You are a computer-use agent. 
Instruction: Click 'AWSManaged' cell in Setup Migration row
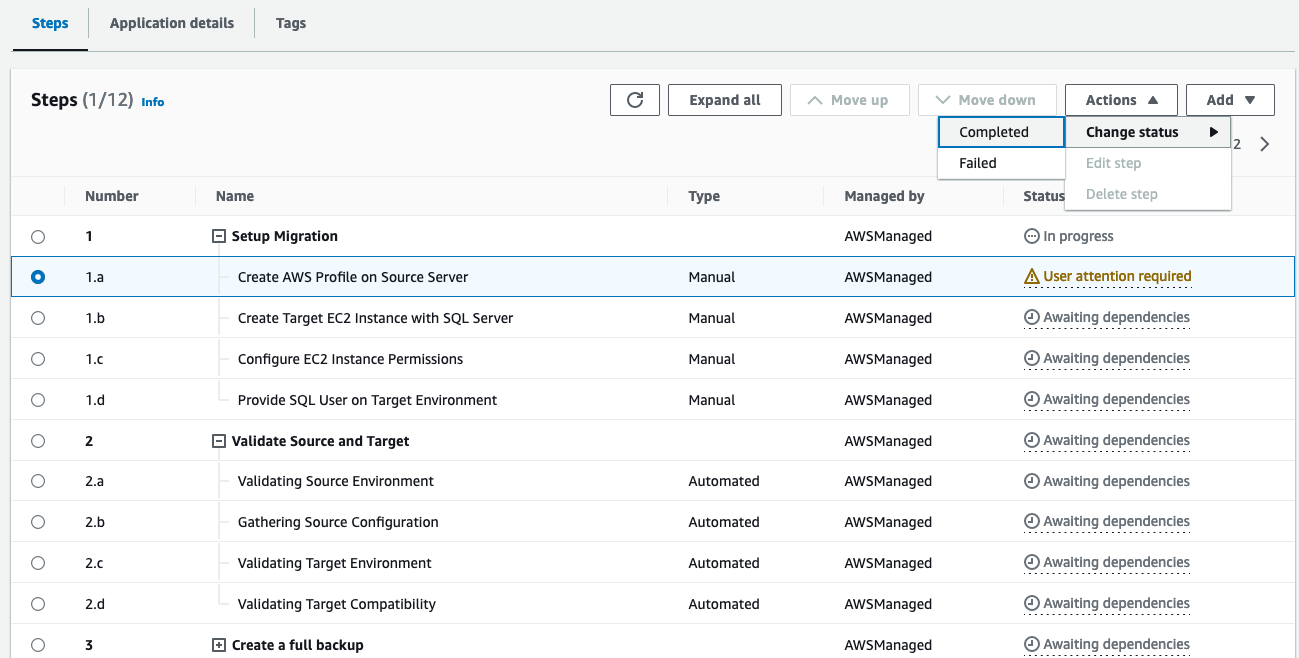[x=888, y=237]
